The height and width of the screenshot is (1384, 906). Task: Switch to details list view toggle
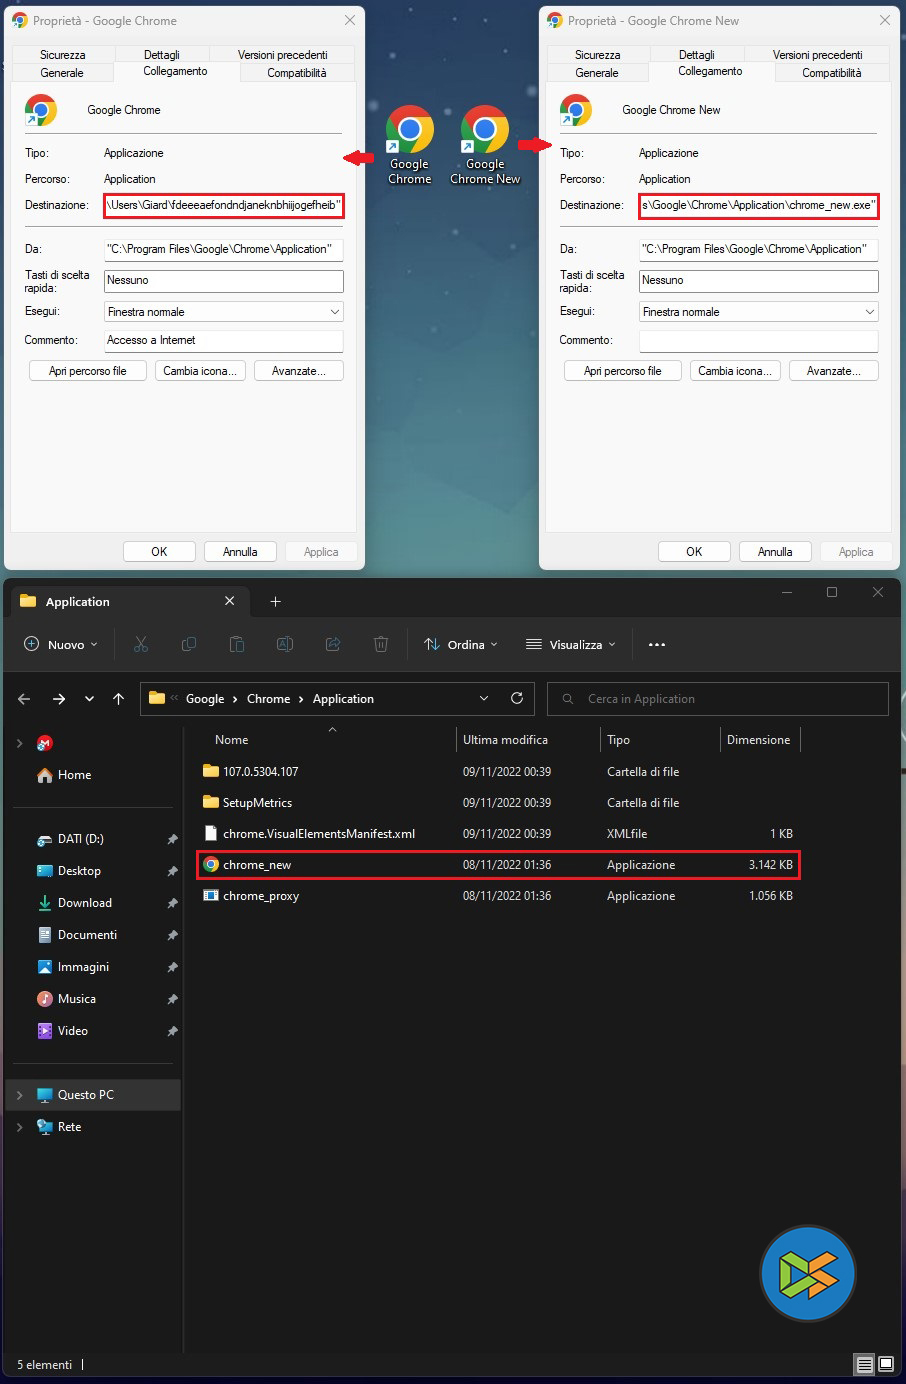[865, 1364]
